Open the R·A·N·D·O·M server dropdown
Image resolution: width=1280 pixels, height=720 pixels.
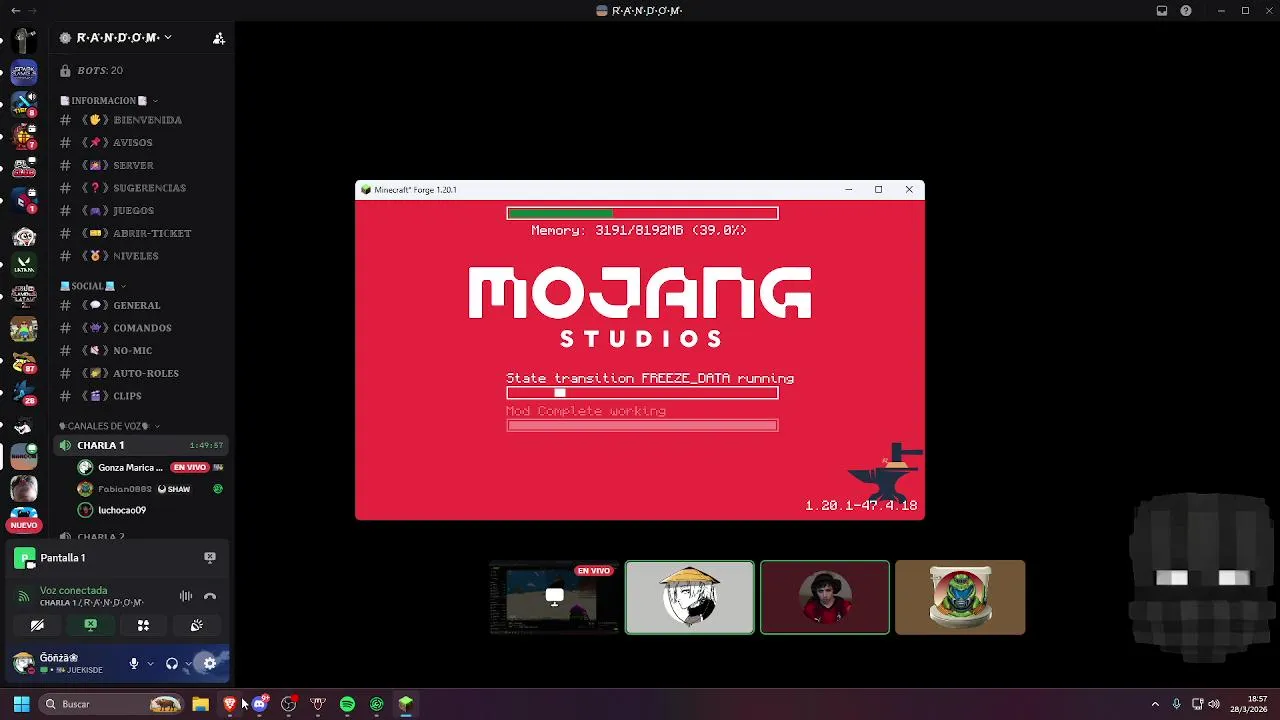point(124,38)
